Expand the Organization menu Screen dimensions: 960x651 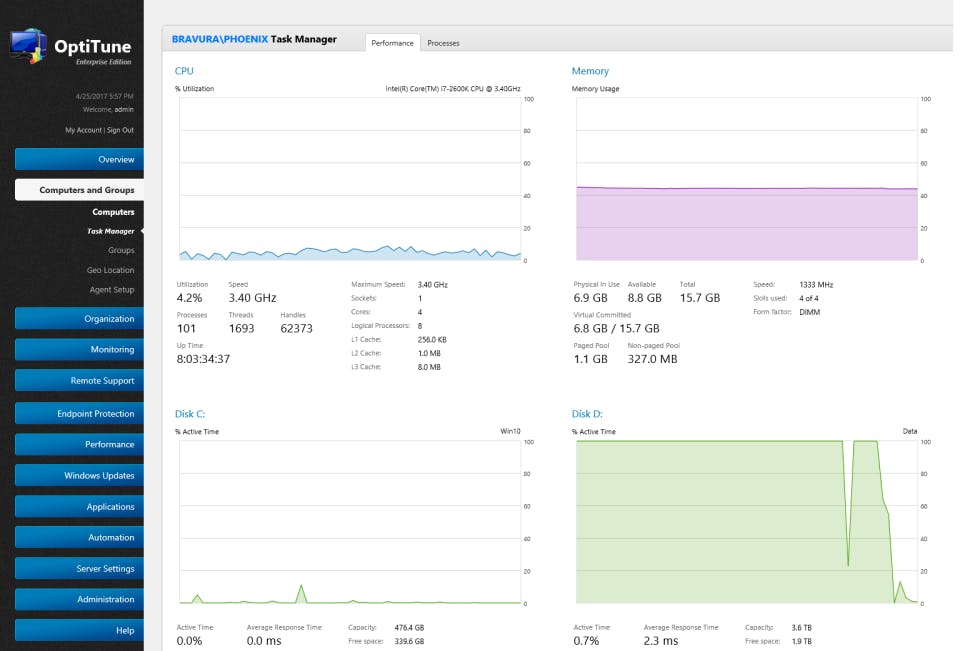[x=80, y=318]
